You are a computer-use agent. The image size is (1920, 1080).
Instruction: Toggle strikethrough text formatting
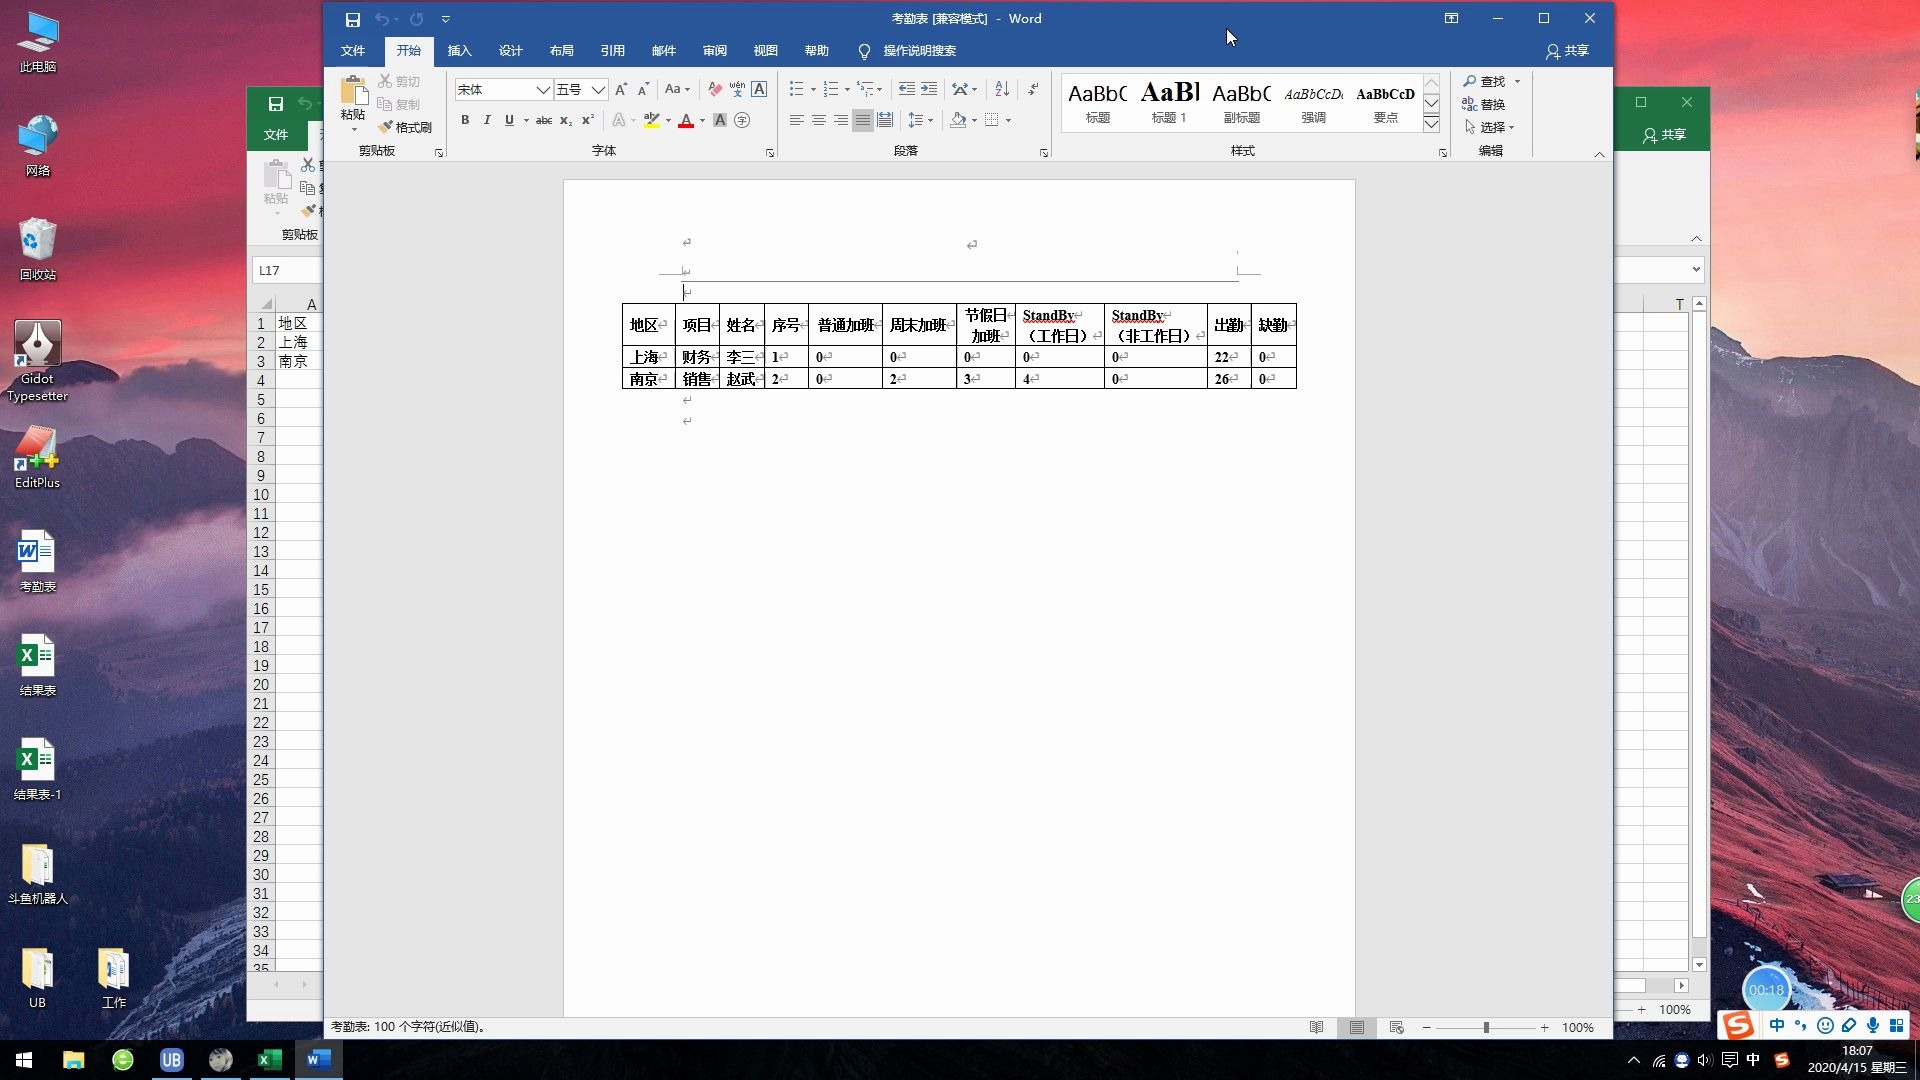click(543, 120)
